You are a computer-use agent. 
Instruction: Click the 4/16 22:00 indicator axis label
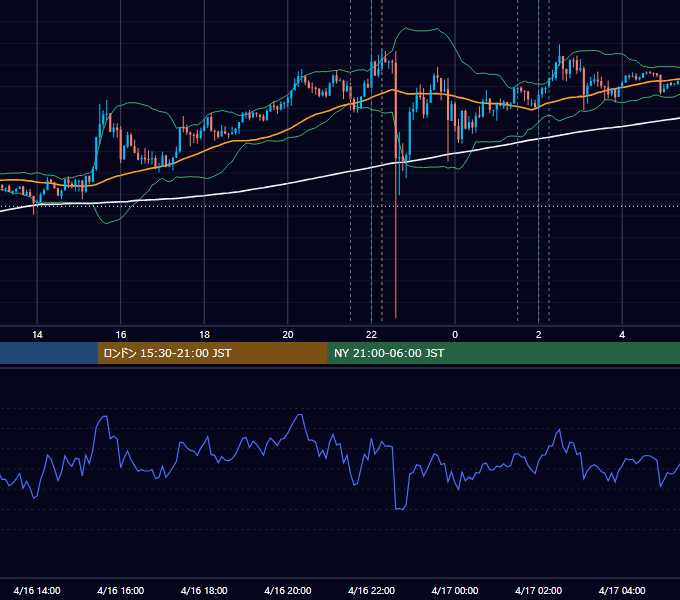(x=371, y=590)
